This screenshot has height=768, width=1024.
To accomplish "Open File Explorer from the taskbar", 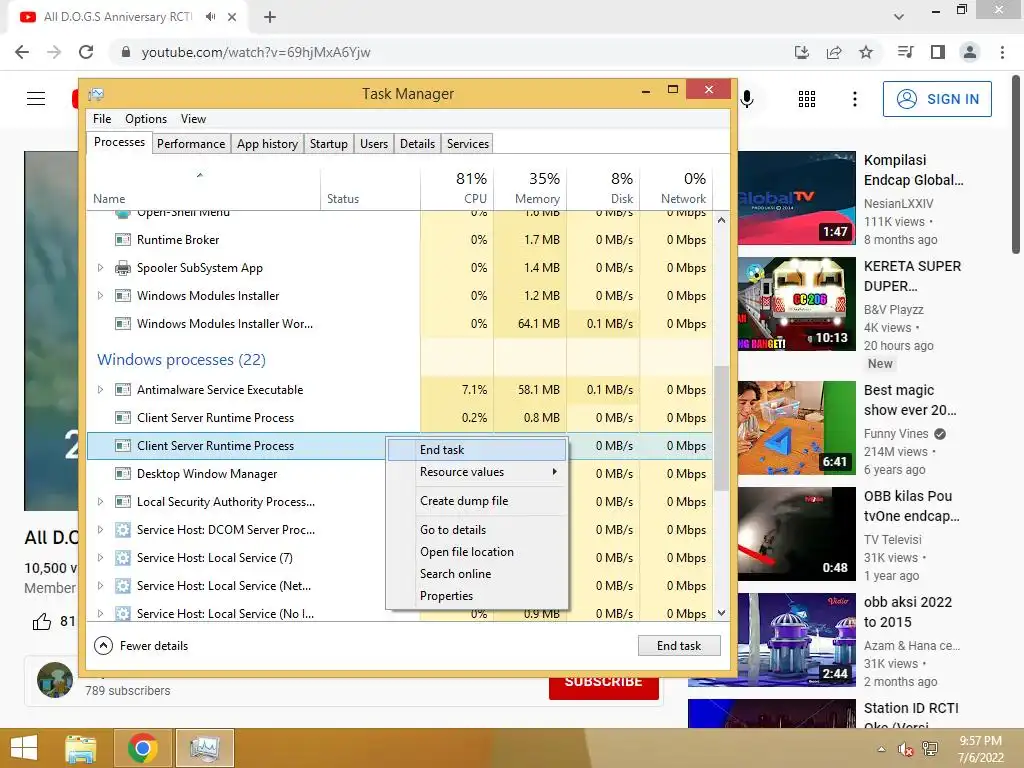I will 81,748.
